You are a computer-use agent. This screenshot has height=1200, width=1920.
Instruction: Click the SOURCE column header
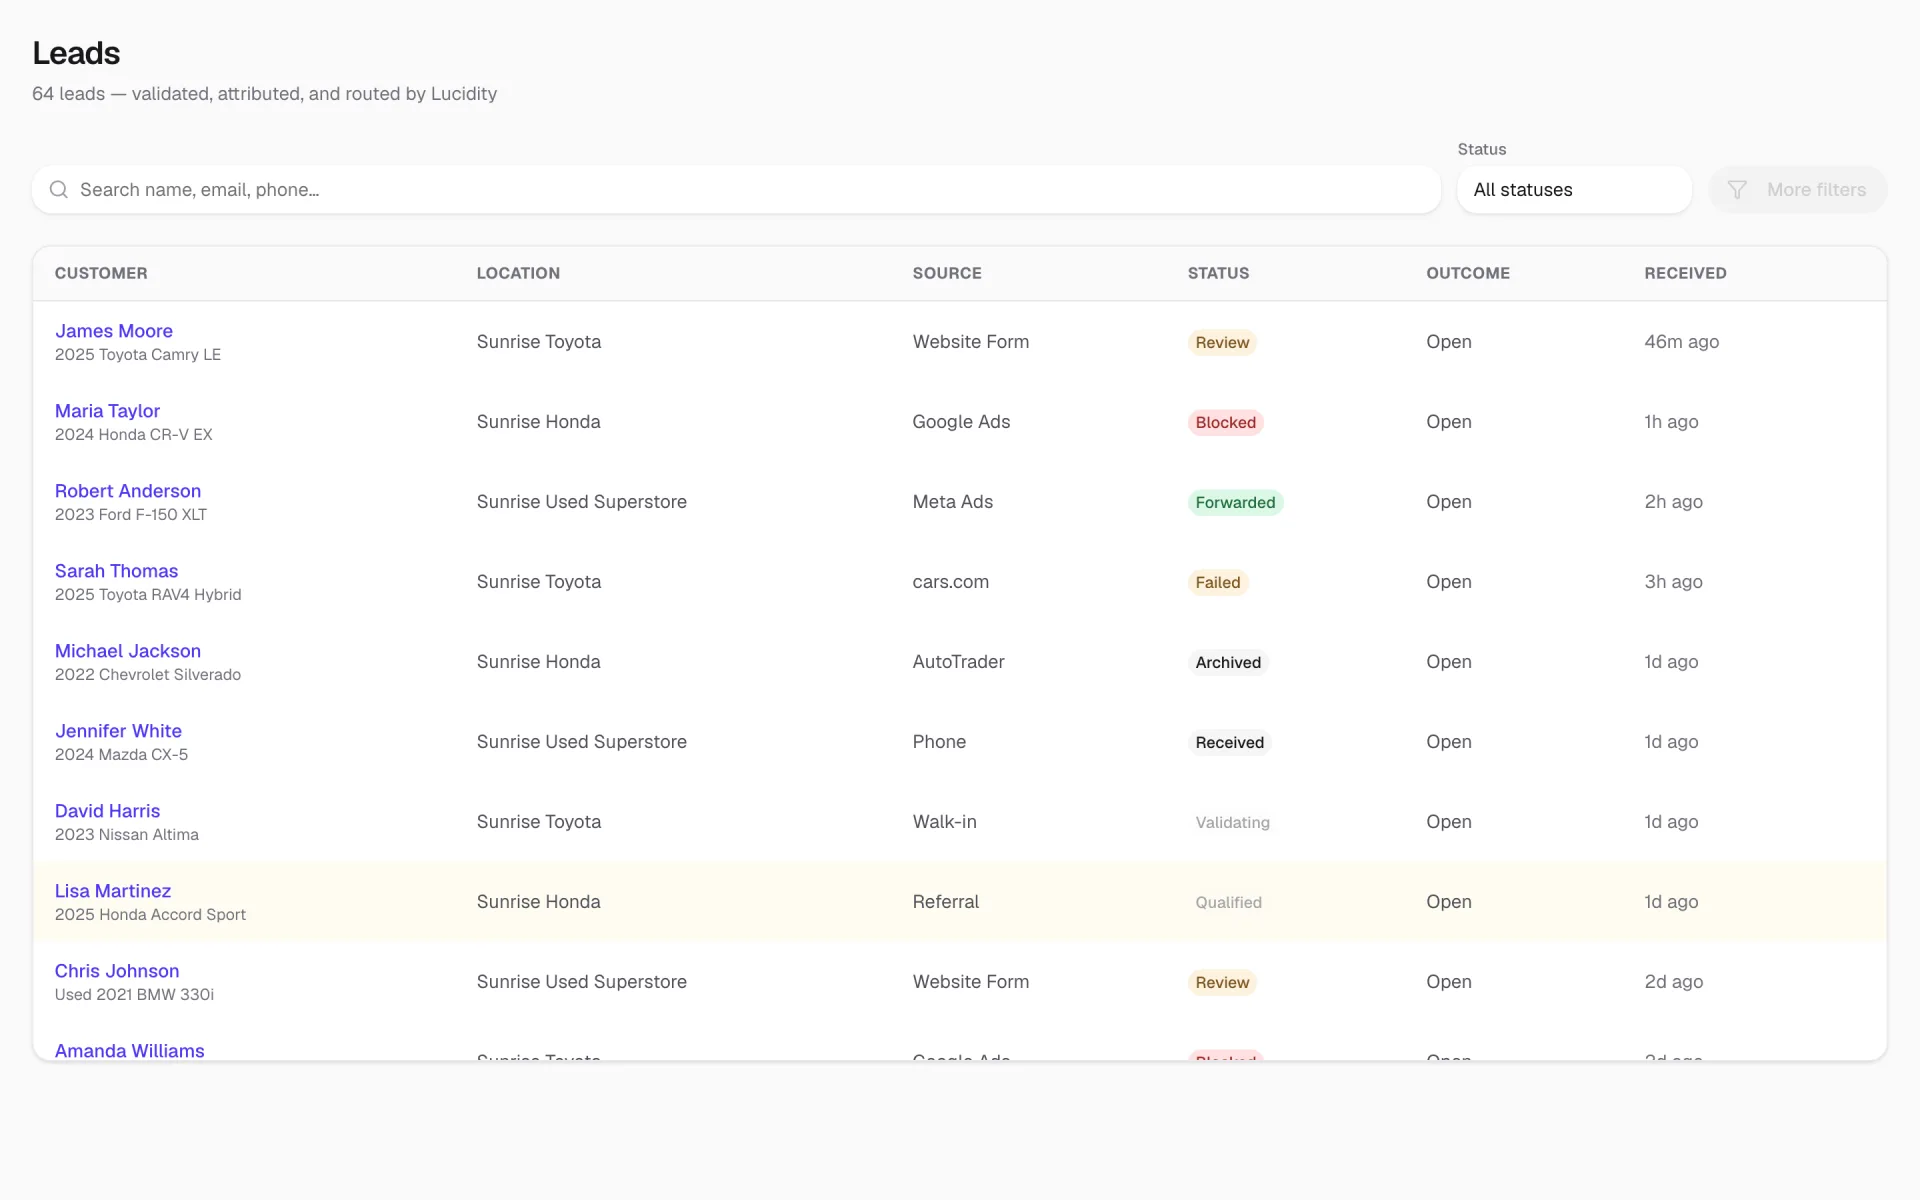pos(947,273)
